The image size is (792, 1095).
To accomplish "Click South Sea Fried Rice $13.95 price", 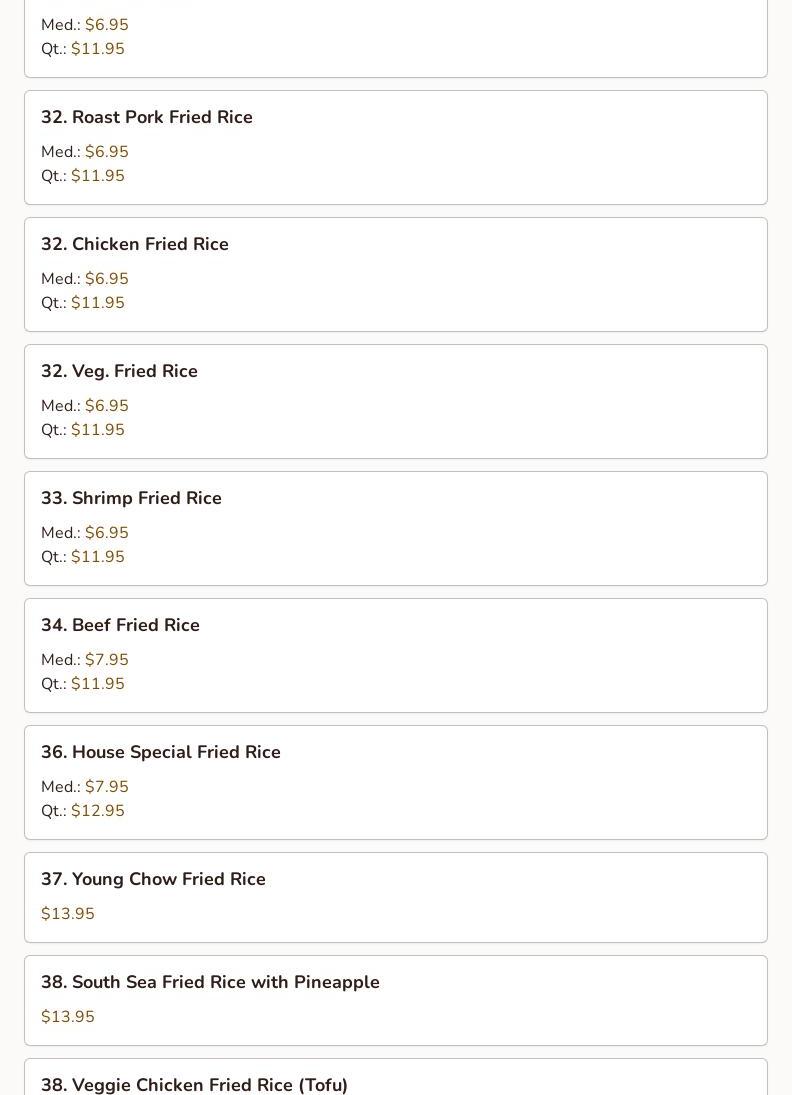I will 68,1016.
